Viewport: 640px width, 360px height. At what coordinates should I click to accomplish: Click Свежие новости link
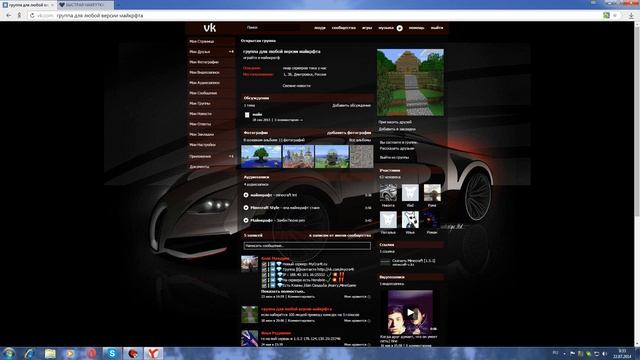click(x=297, y=86)
